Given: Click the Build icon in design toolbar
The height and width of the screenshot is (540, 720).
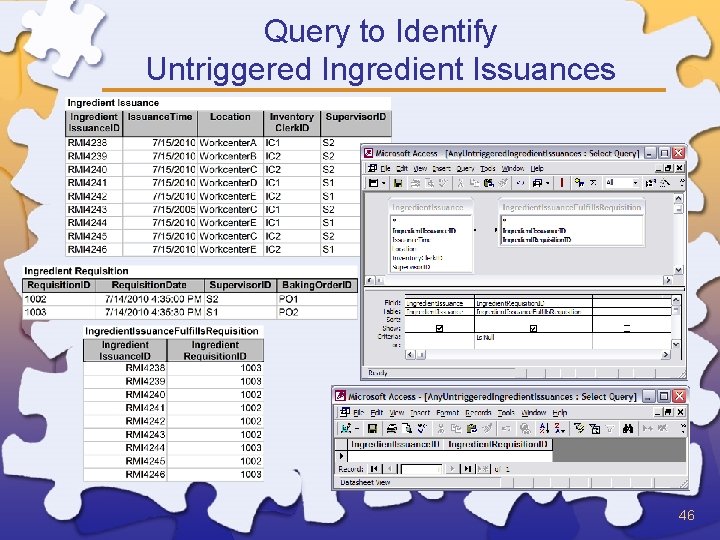Looking at the screenshot, I should coord(665,183).
